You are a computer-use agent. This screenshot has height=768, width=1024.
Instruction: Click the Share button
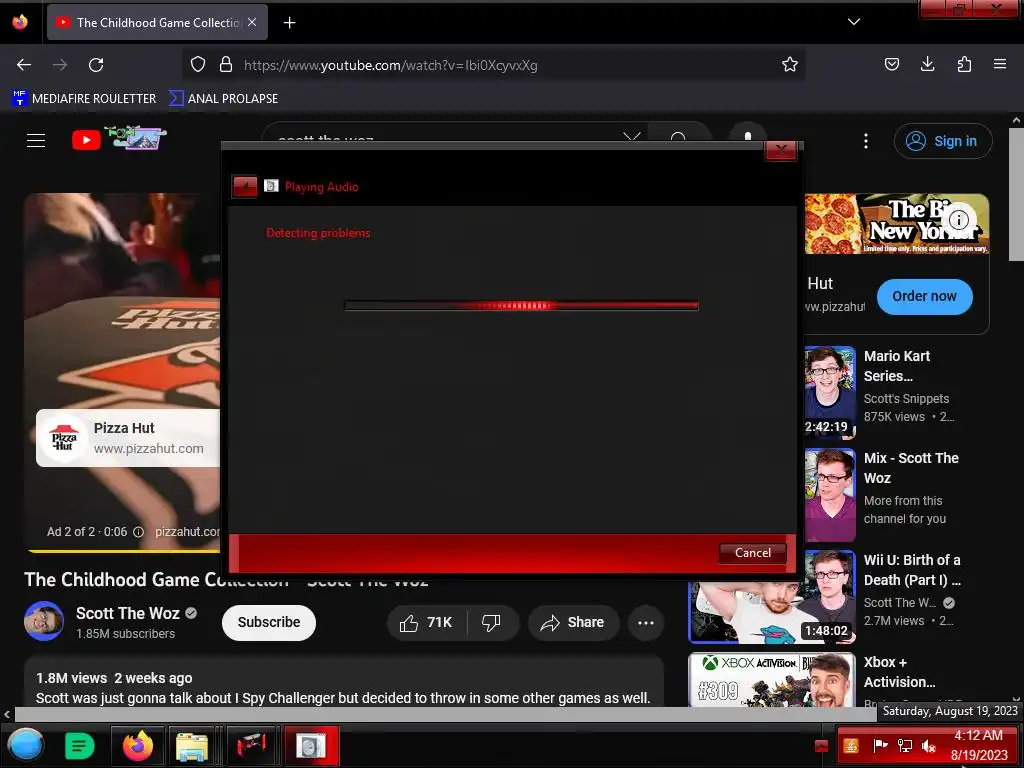point(572,622)
